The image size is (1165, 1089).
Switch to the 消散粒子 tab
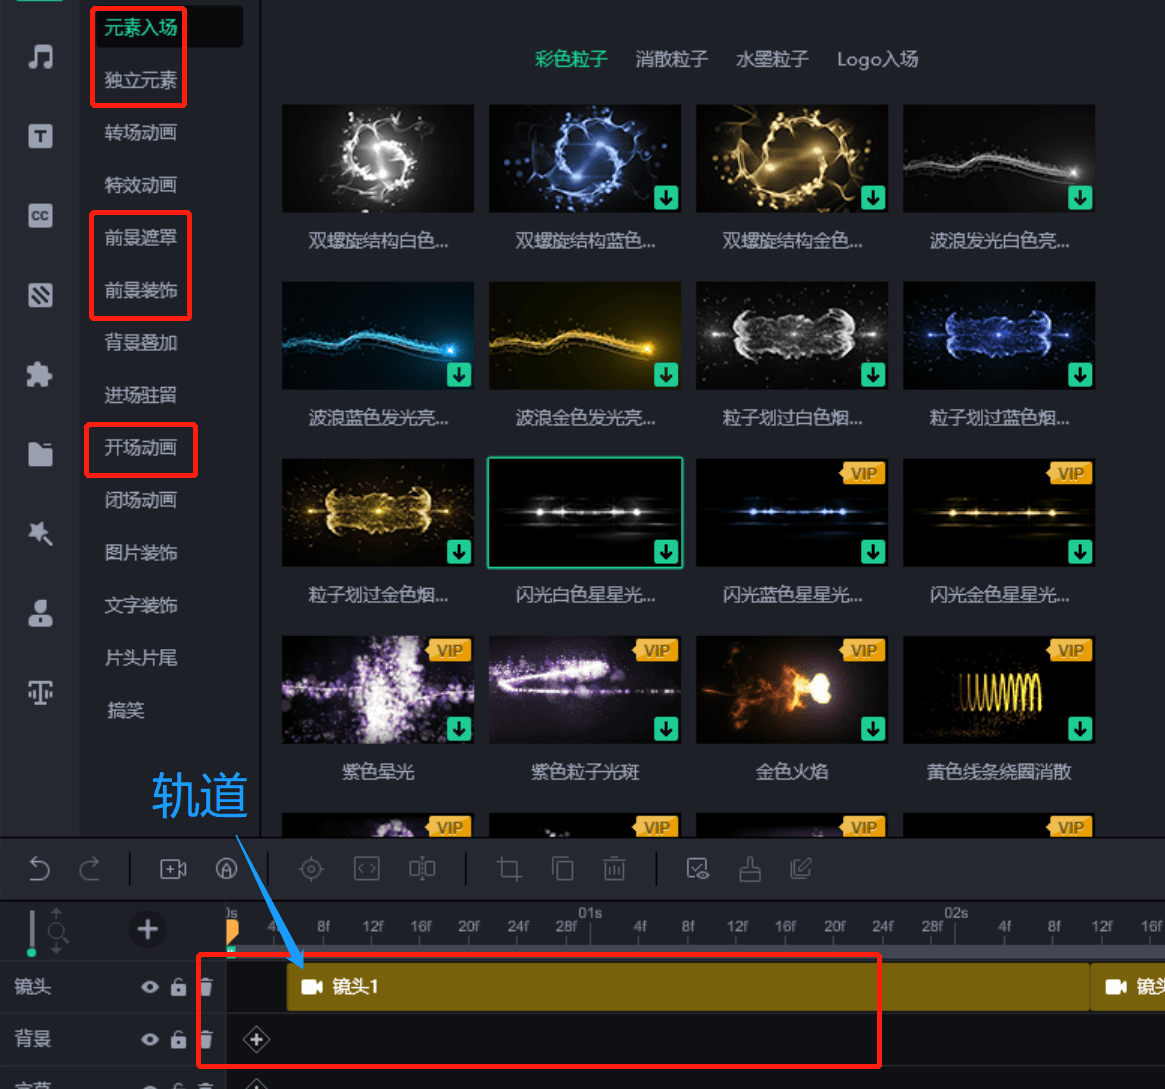click(672, 59)
